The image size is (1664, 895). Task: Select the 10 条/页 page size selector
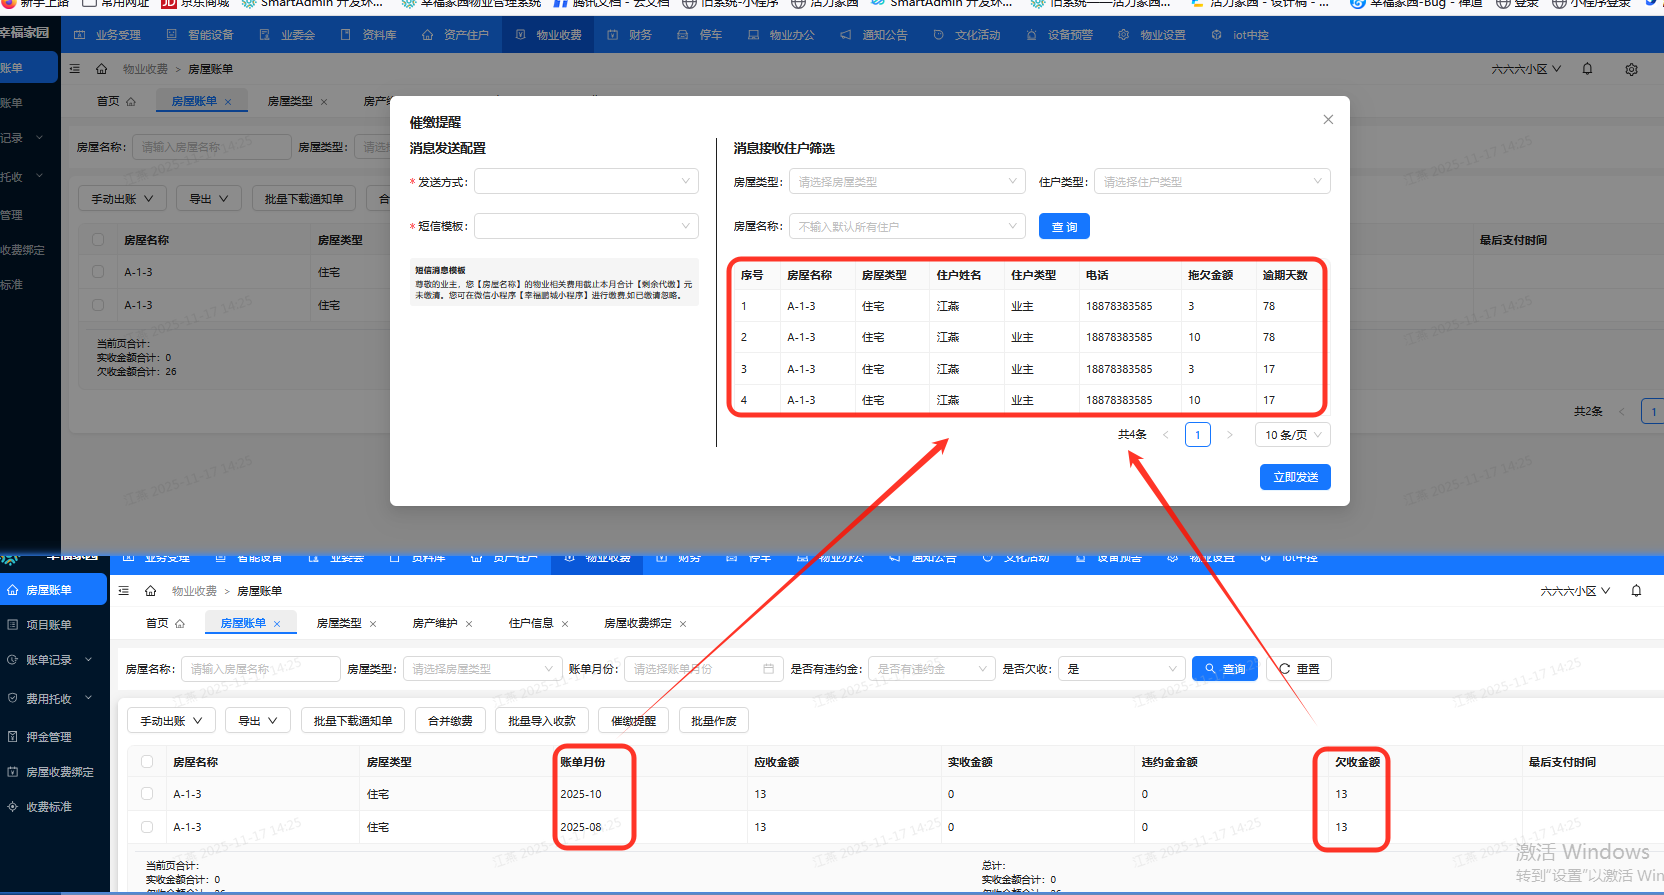coord(1292,435)
